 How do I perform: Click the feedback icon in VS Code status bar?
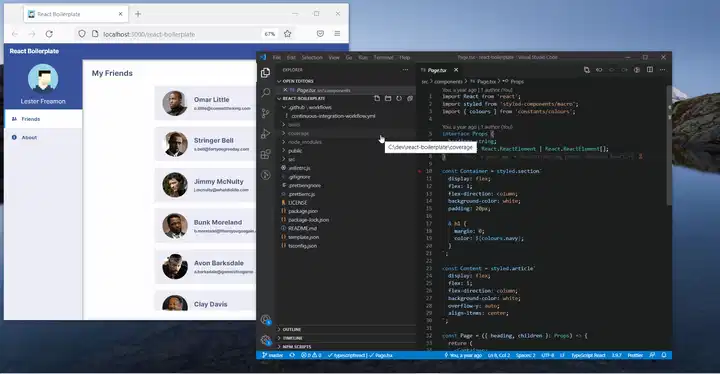pyautogui.click(x=652, y=355)
